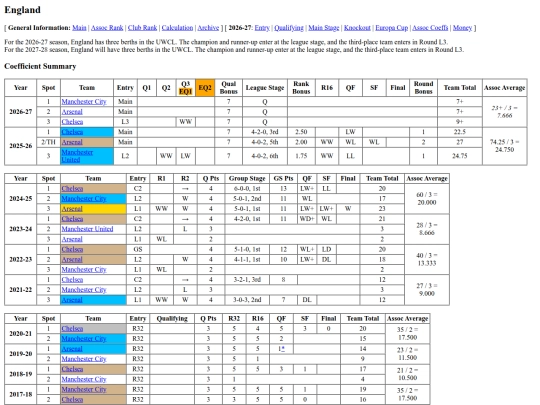Open Chelsea link in 2017-18 row
This screenshot has height=405, width=540.
point(72,399)
